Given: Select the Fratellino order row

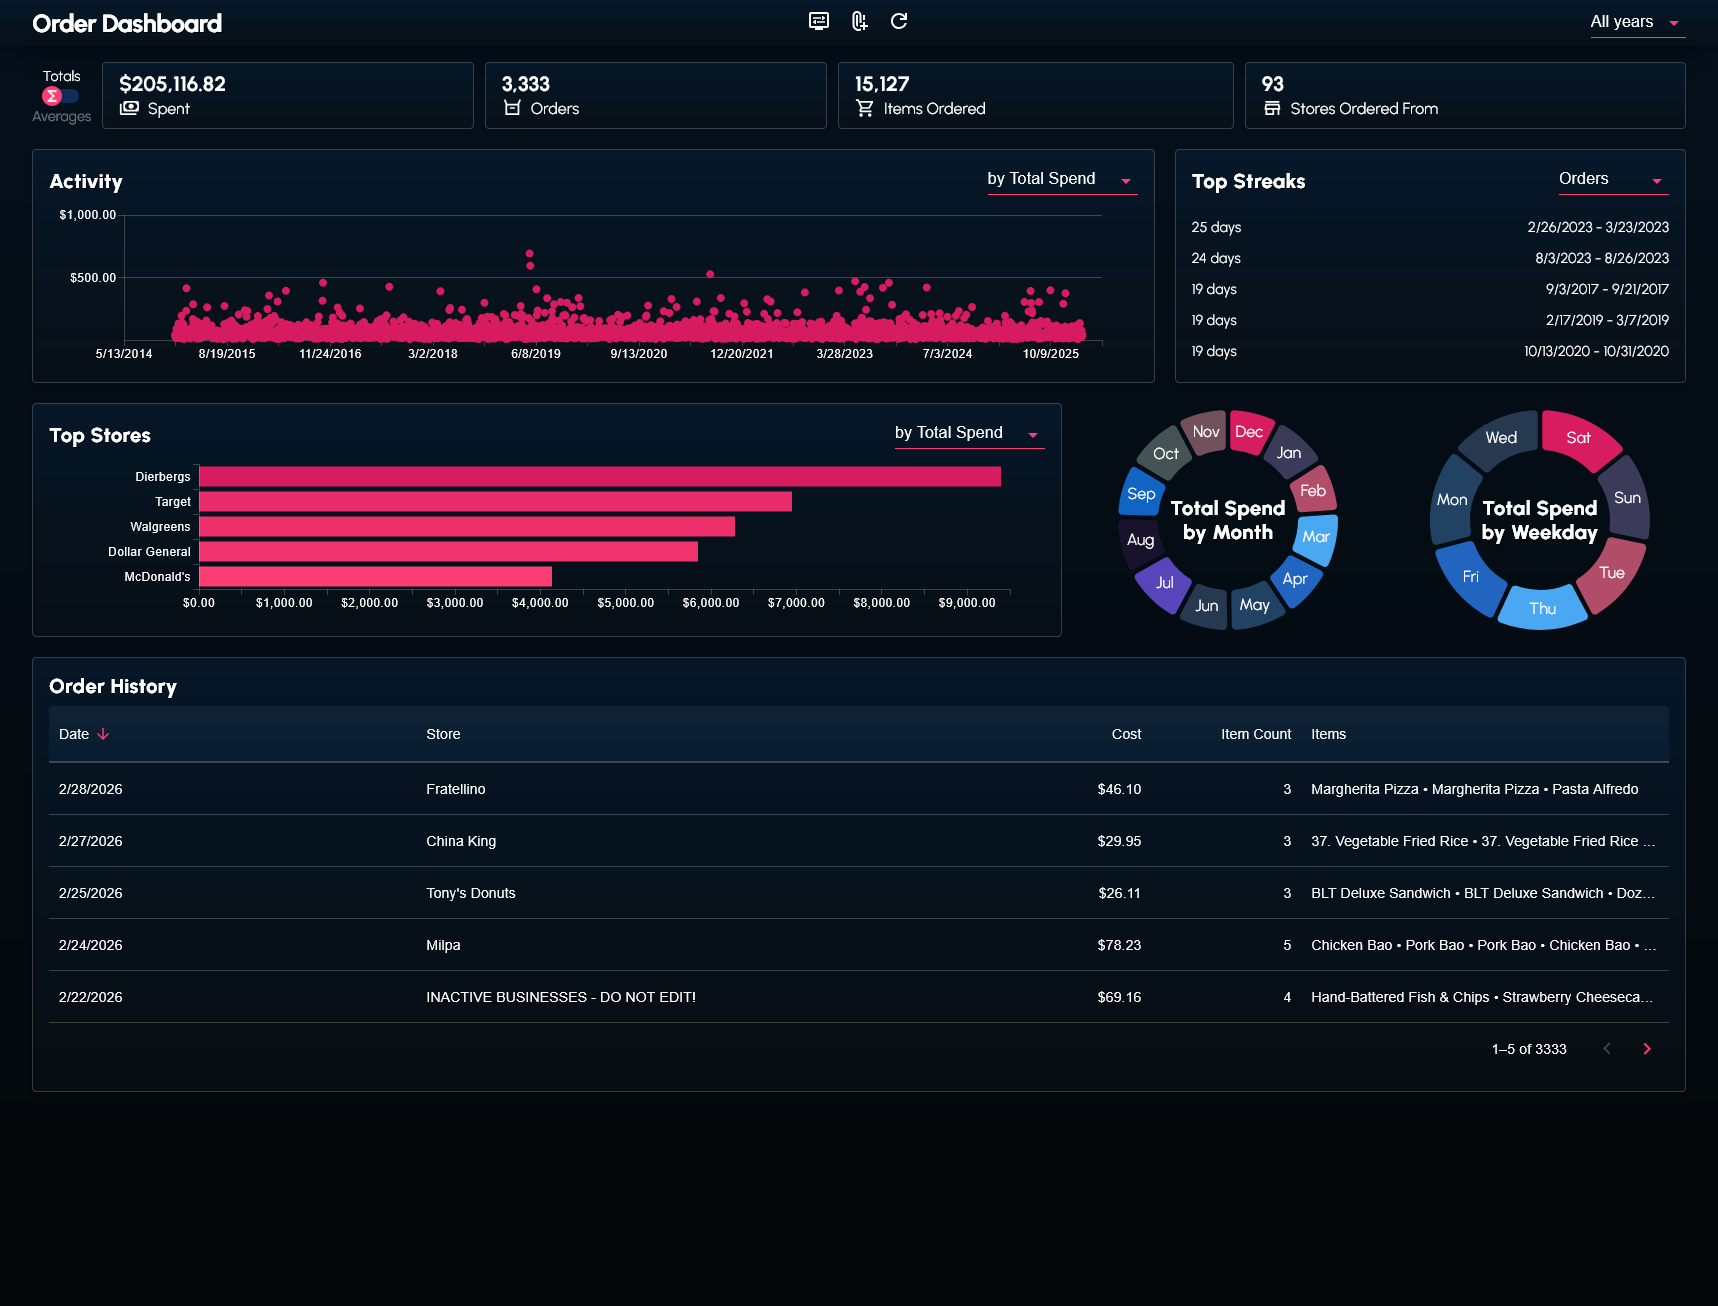Looking at the screenshot, I should click(x=456, y=789).
